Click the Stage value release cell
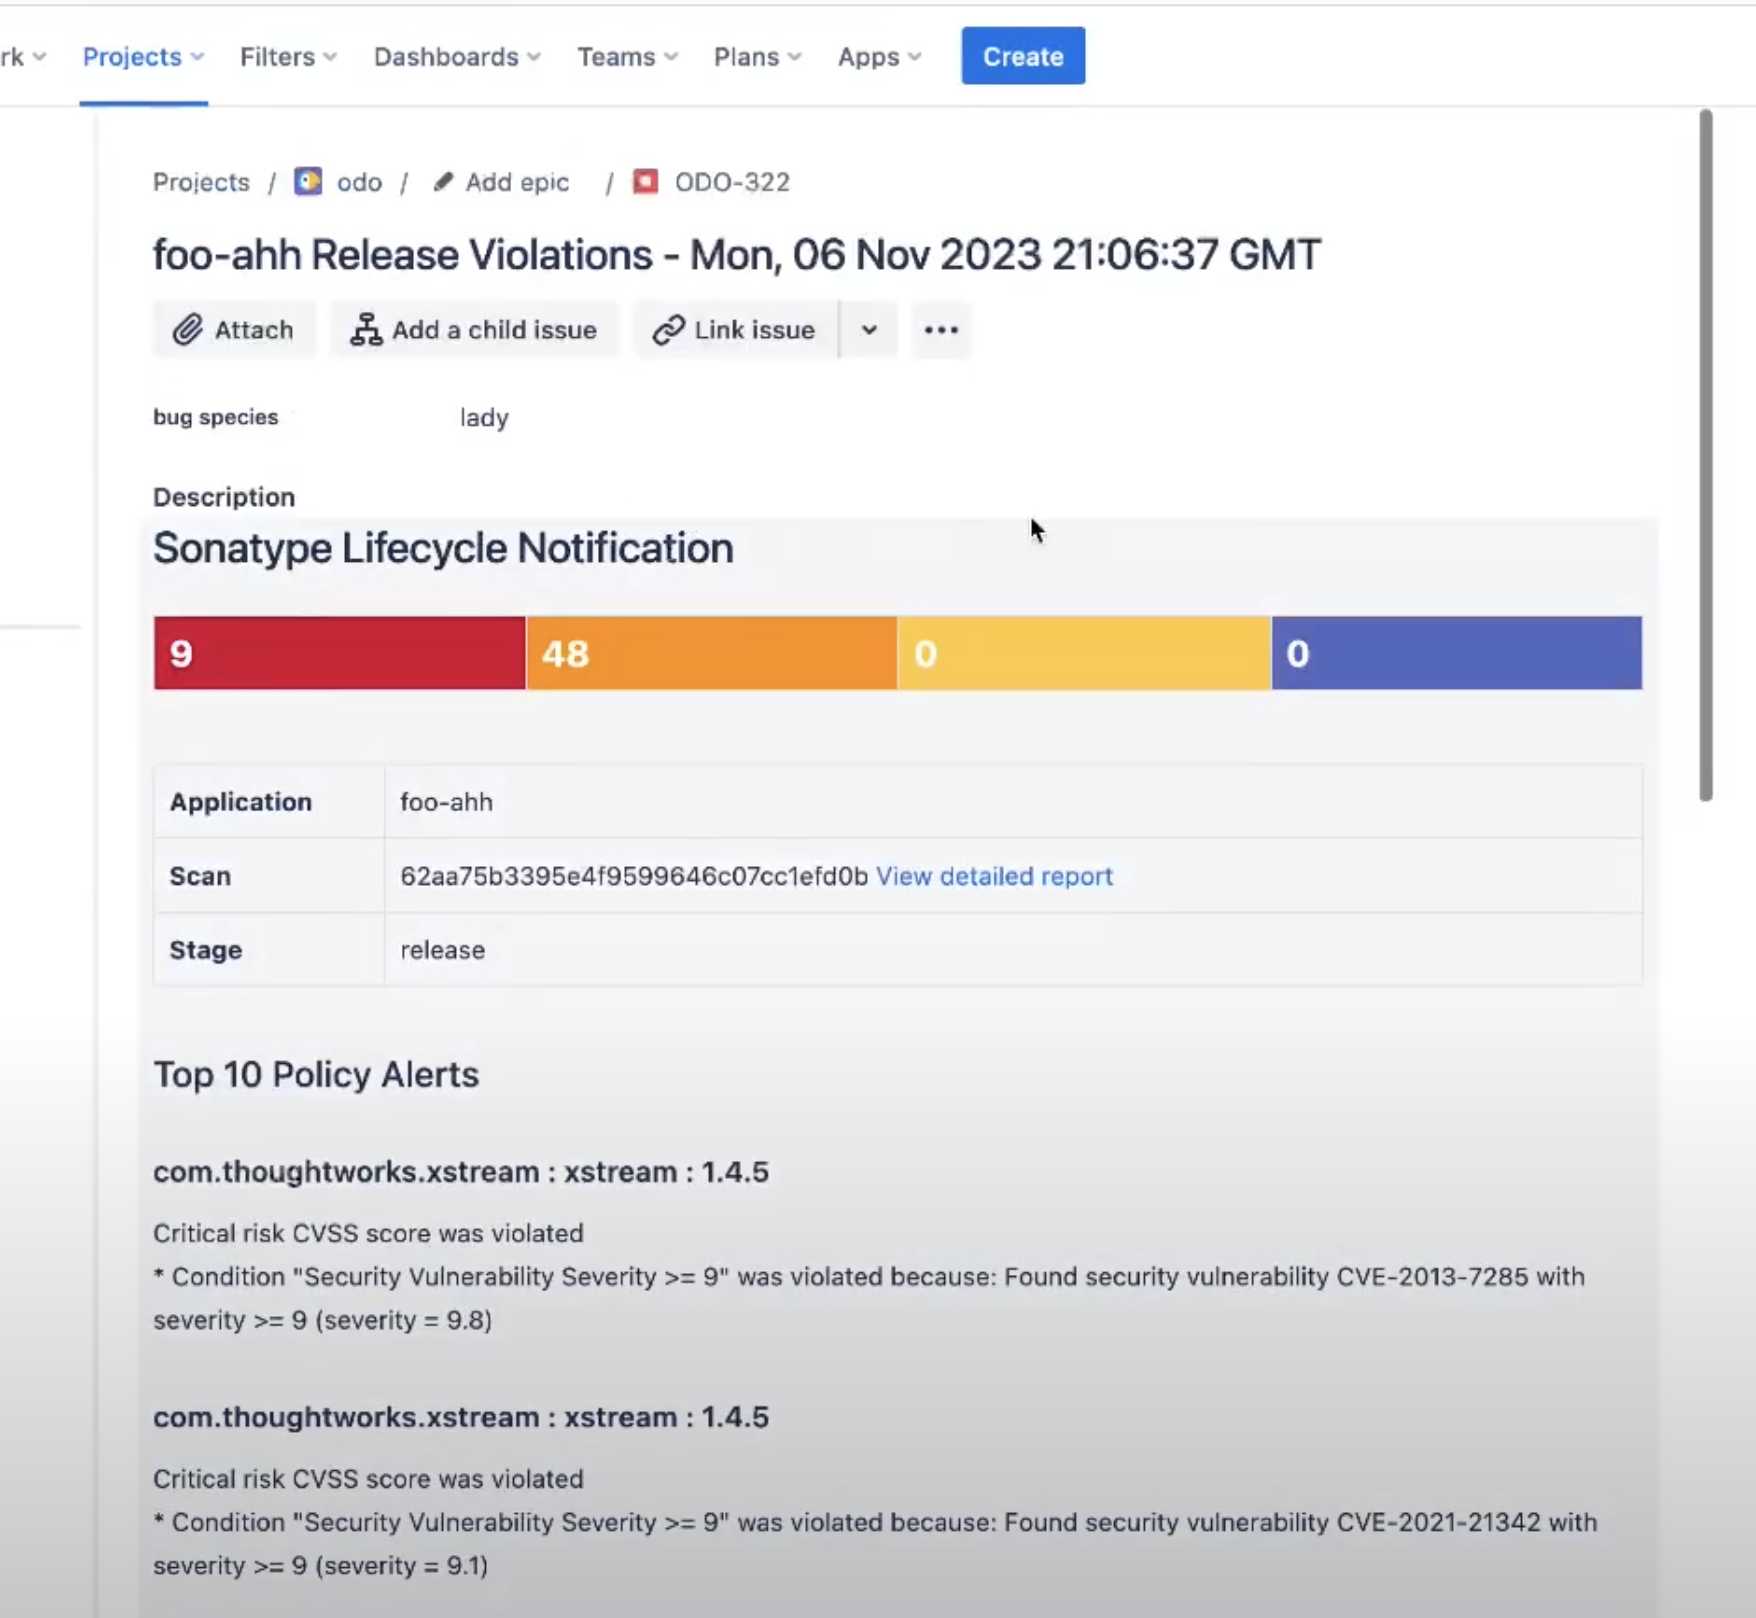This screenshot has width=1756, height=1618. pyautogui.click(x=1013, y=950)
